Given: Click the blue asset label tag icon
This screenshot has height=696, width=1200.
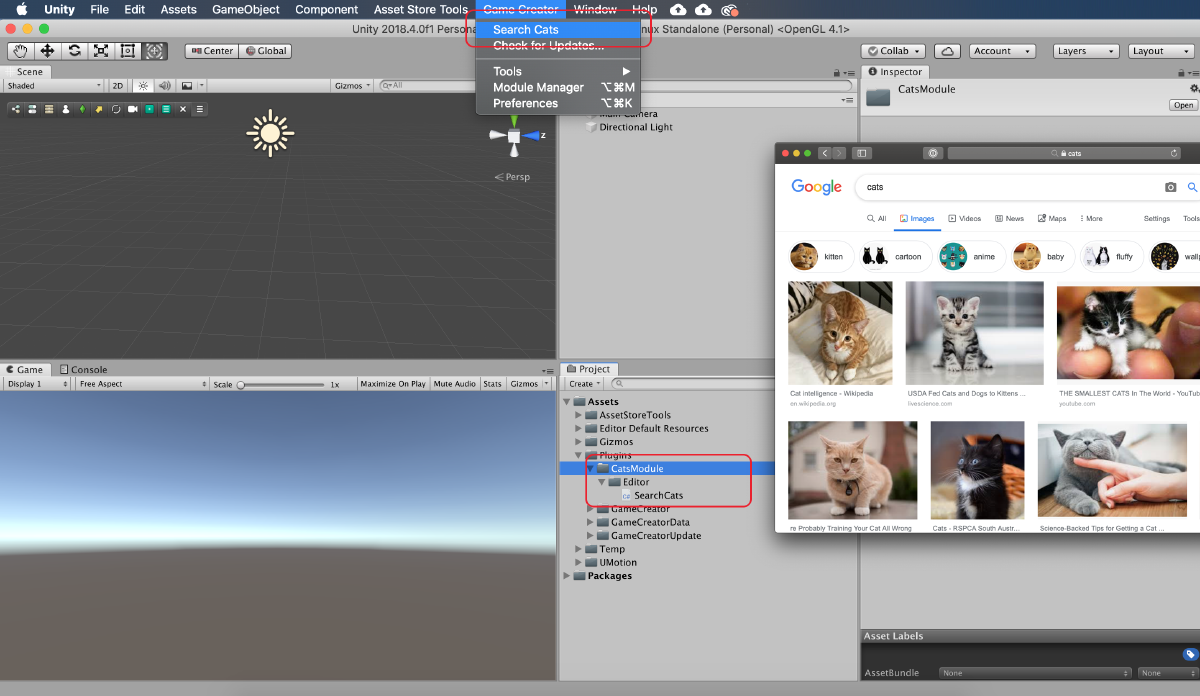Looking at the screenshot, I should pyautogui.click(x=1190, y=654).
